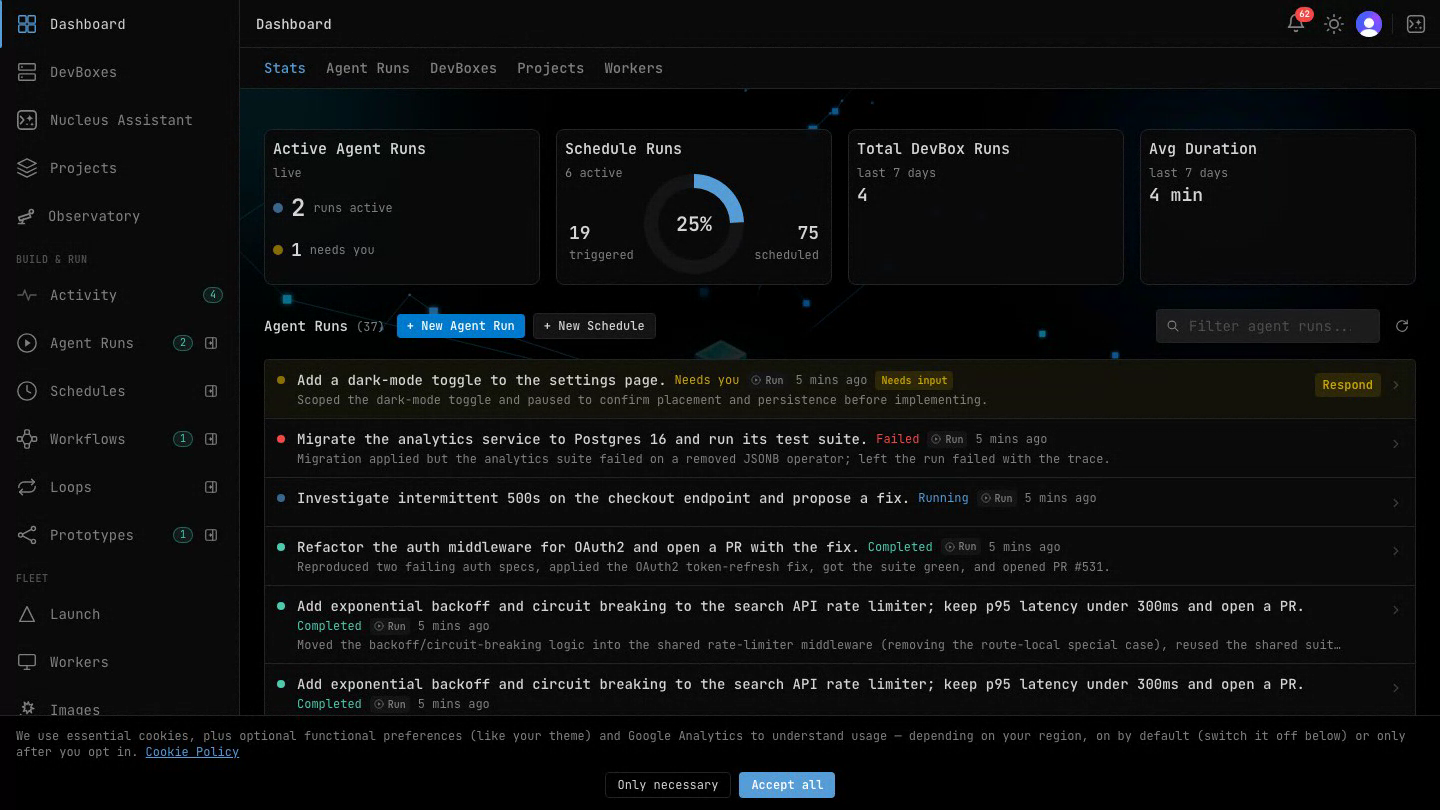Choose Only necessary cookies
Screen dimensions: 1440x810
tap(668, 785)
